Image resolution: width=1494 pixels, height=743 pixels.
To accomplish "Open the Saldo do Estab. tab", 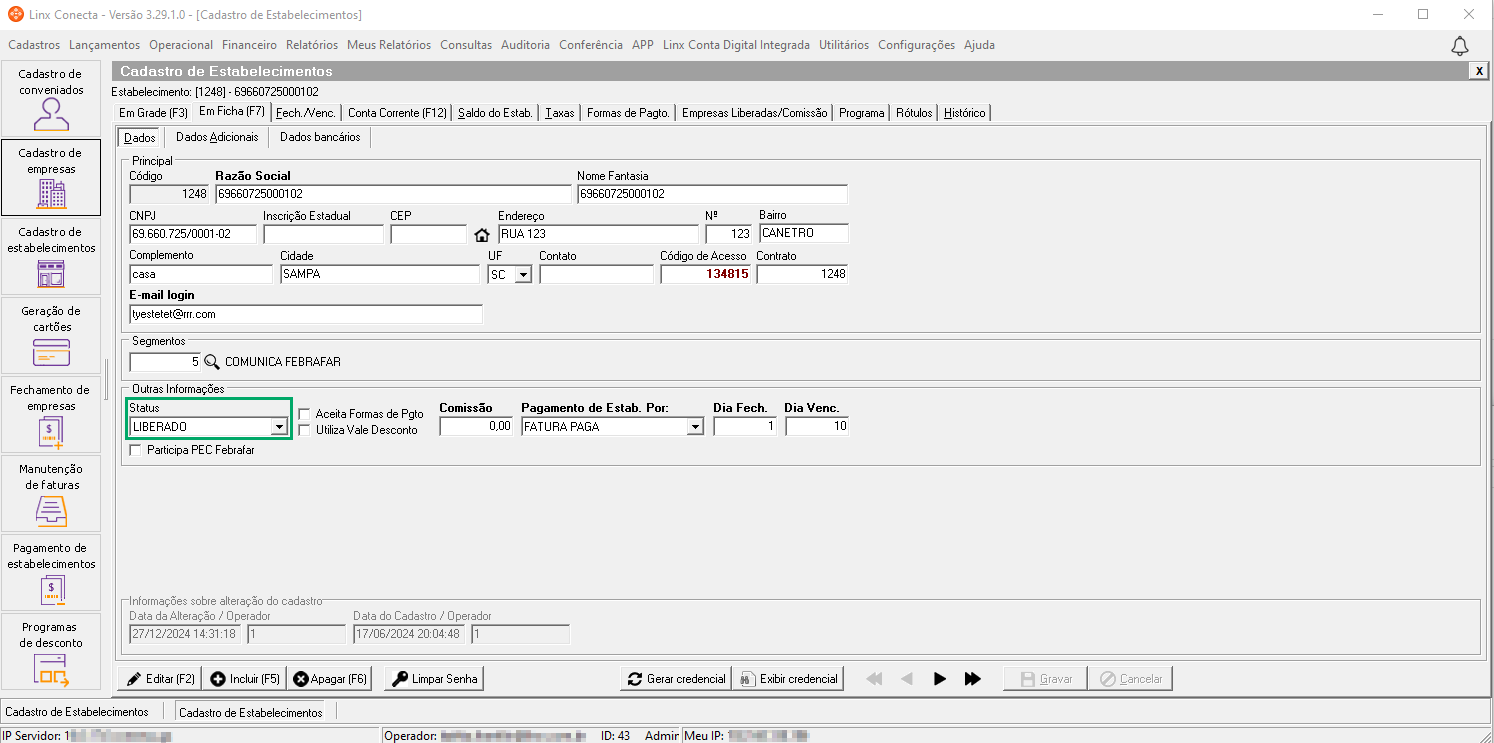I will (x=495, y=113).
